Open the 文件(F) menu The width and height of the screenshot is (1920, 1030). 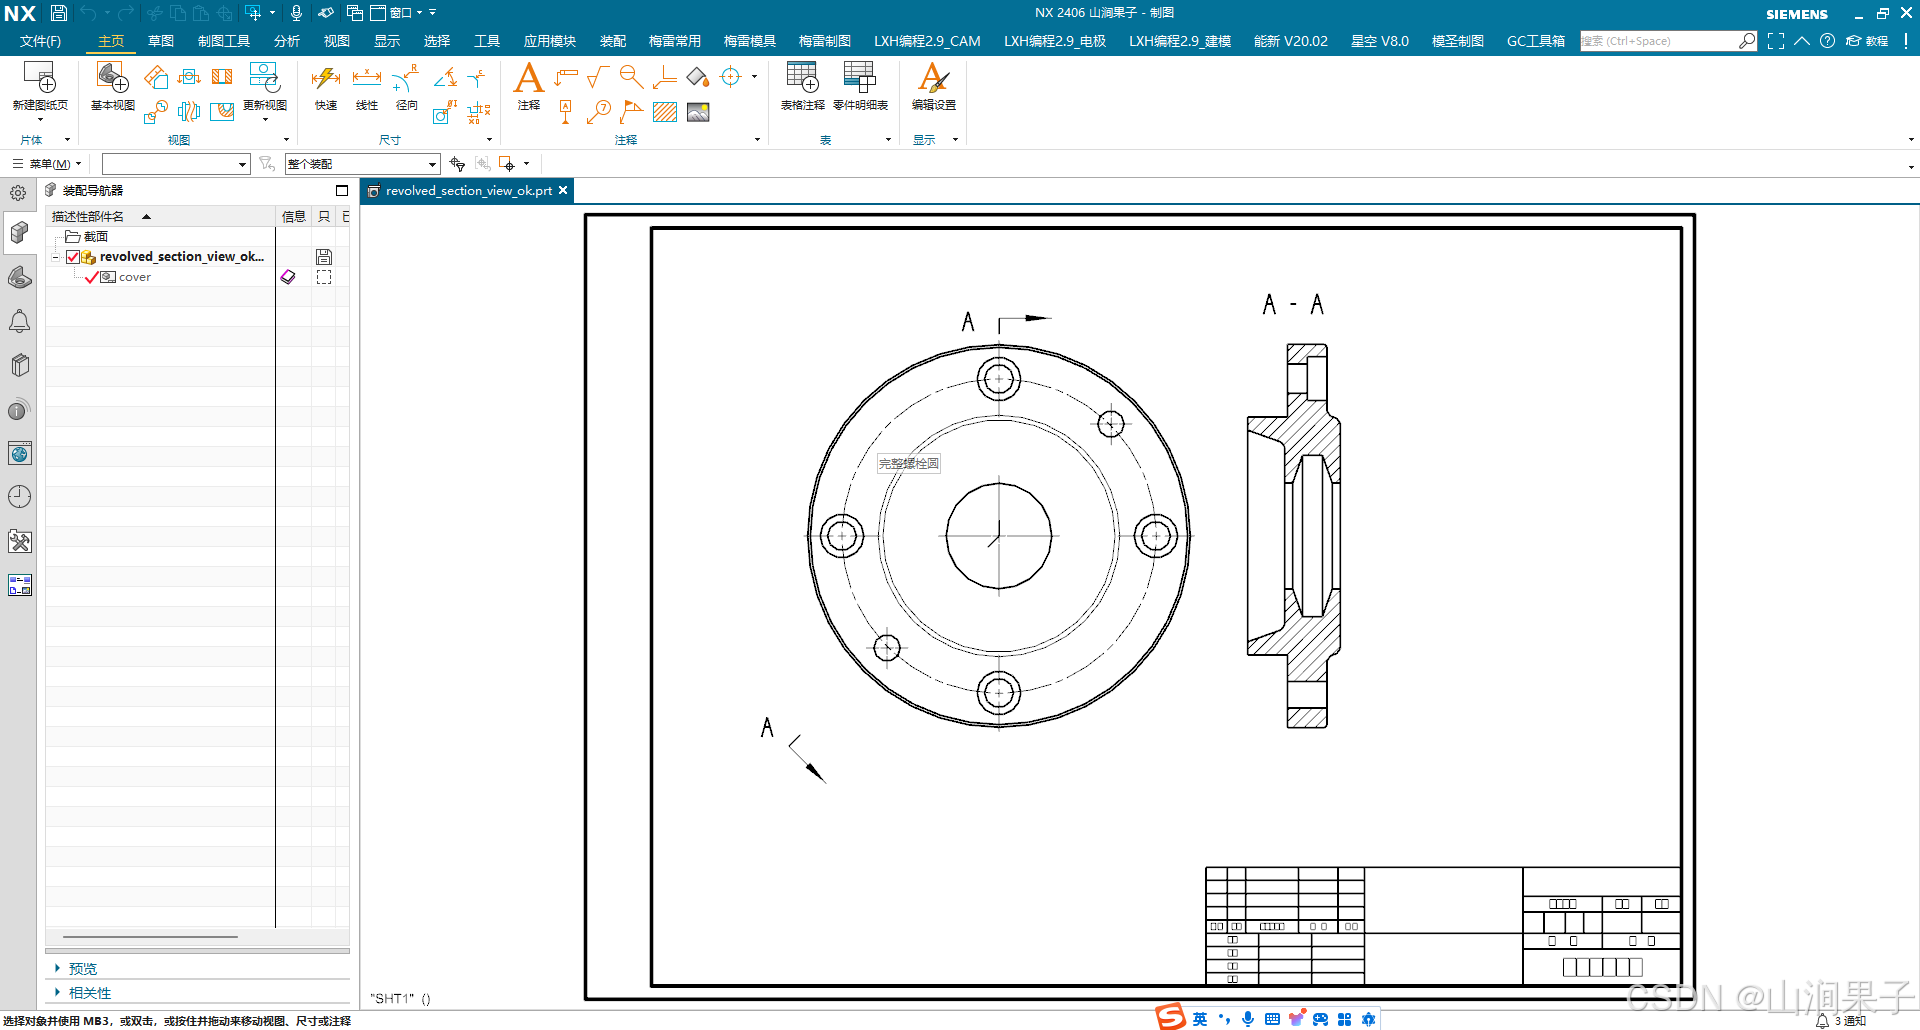click(40, 41)
